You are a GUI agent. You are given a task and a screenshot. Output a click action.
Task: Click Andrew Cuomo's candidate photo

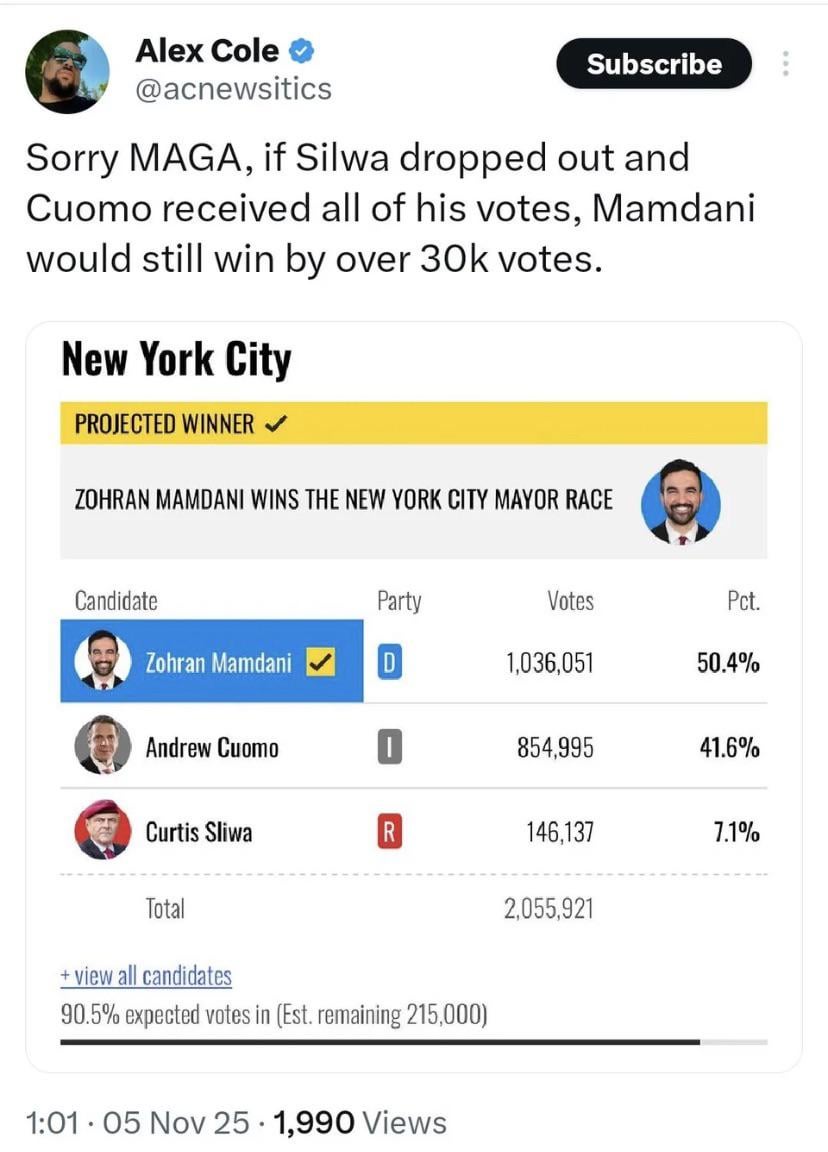coord(103,746)
